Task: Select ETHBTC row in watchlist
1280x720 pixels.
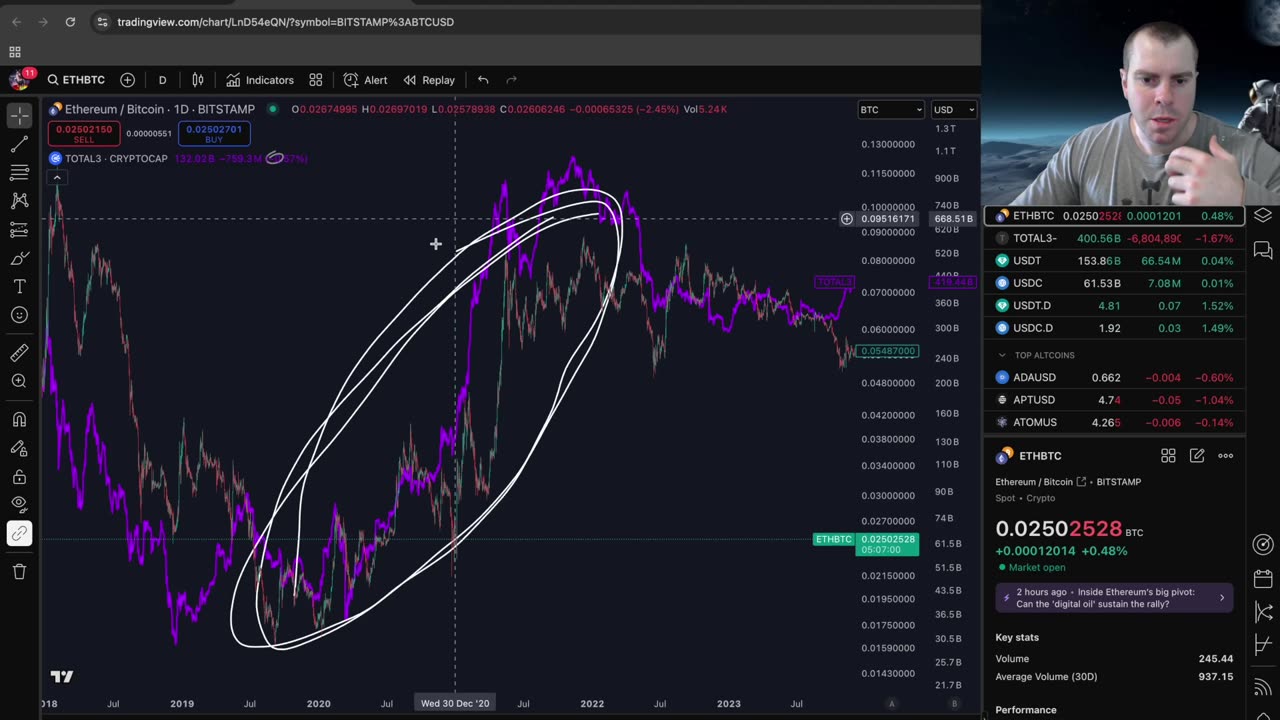Action: 1114,216
